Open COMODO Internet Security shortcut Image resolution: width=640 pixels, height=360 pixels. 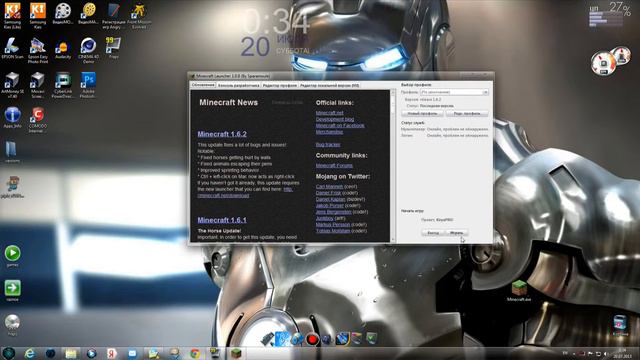pyautogui.click(x=38, y=120)
